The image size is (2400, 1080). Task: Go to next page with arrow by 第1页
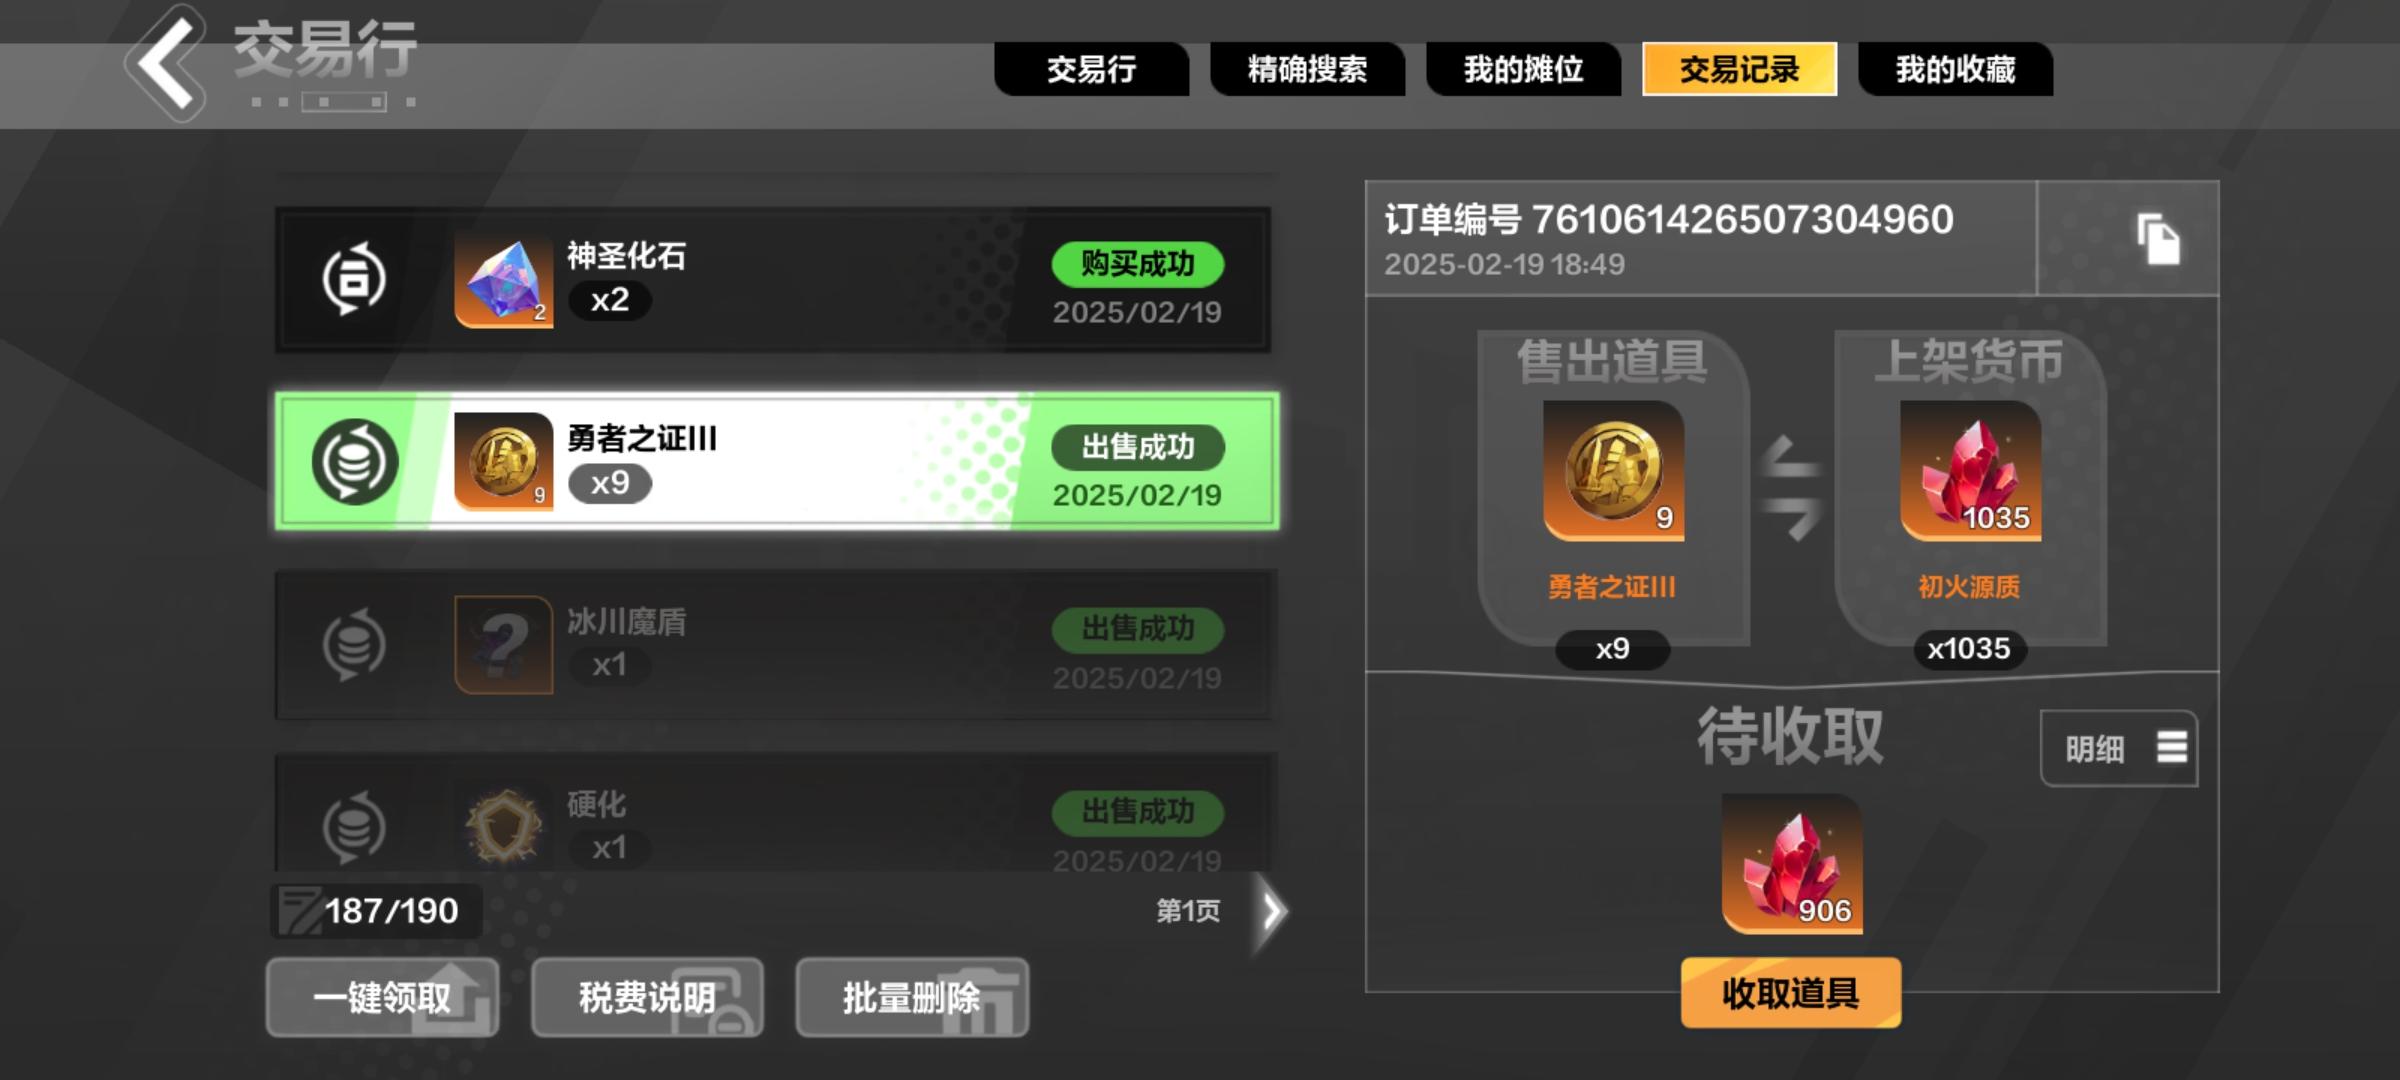click(1271, 911)
